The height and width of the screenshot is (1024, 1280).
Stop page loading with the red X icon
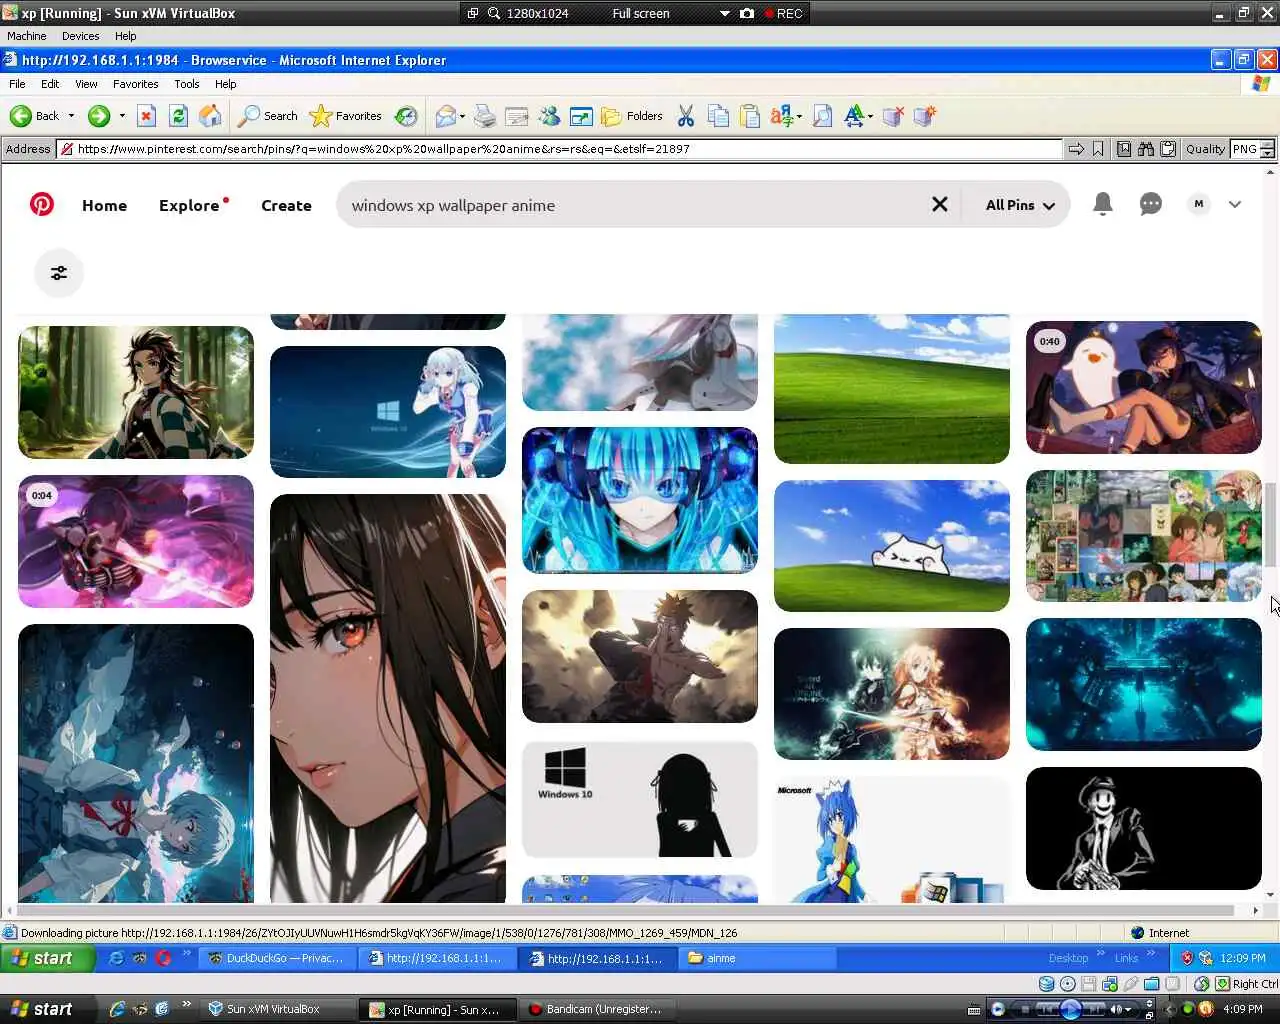[x=146, y=116]
